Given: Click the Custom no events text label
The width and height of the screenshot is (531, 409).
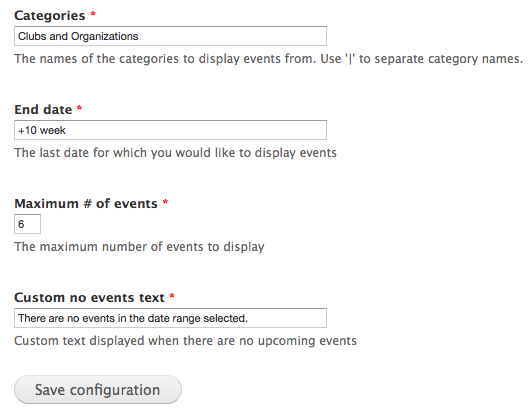Looking at the screenshot, I should [89, 298].
